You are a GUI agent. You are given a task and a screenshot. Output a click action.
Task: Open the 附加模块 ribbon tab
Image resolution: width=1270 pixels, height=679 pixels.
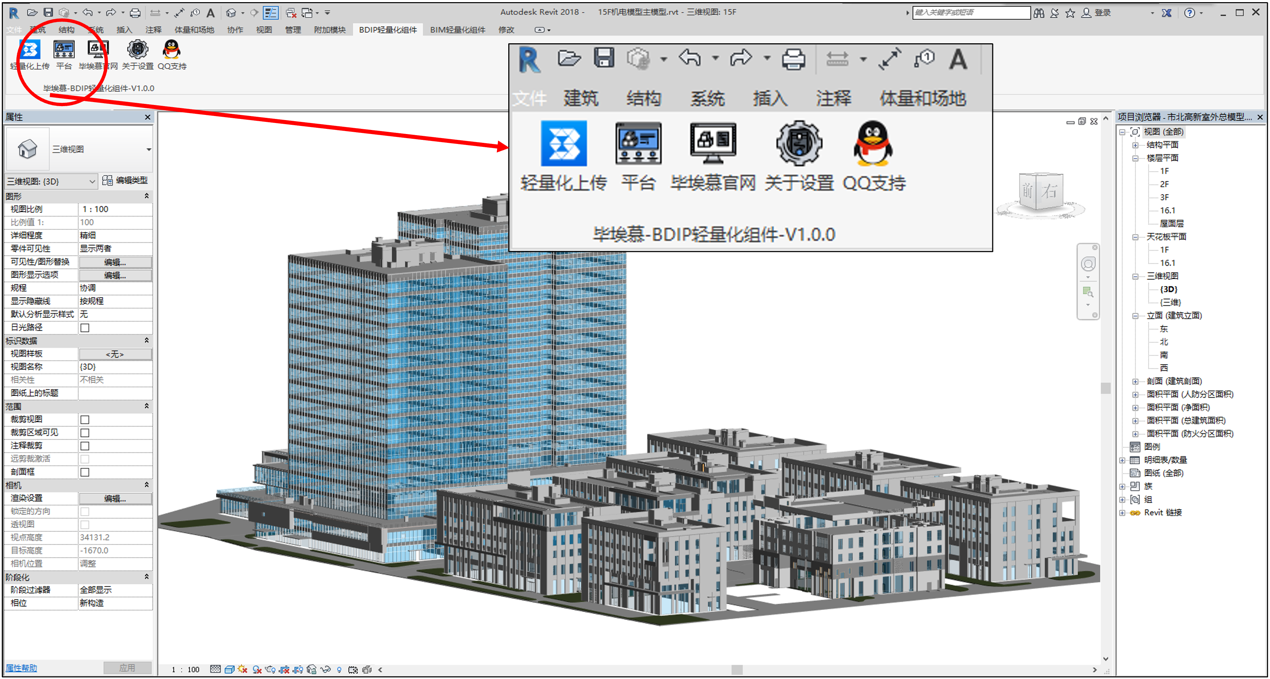click(329, 30)
